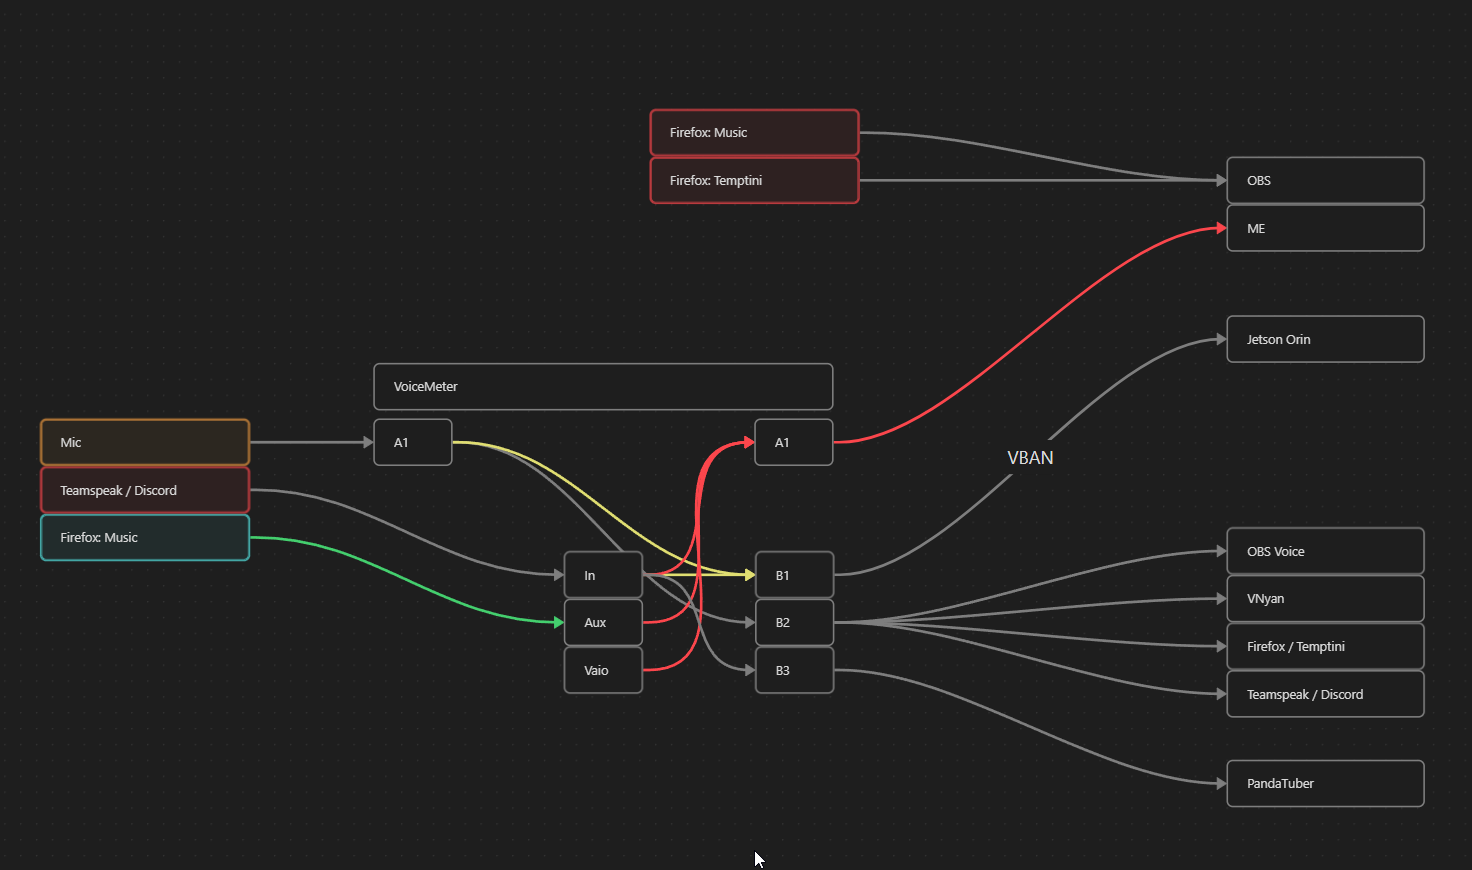Select the Aux node
The image size is (1472, 870).
point(602,622)
